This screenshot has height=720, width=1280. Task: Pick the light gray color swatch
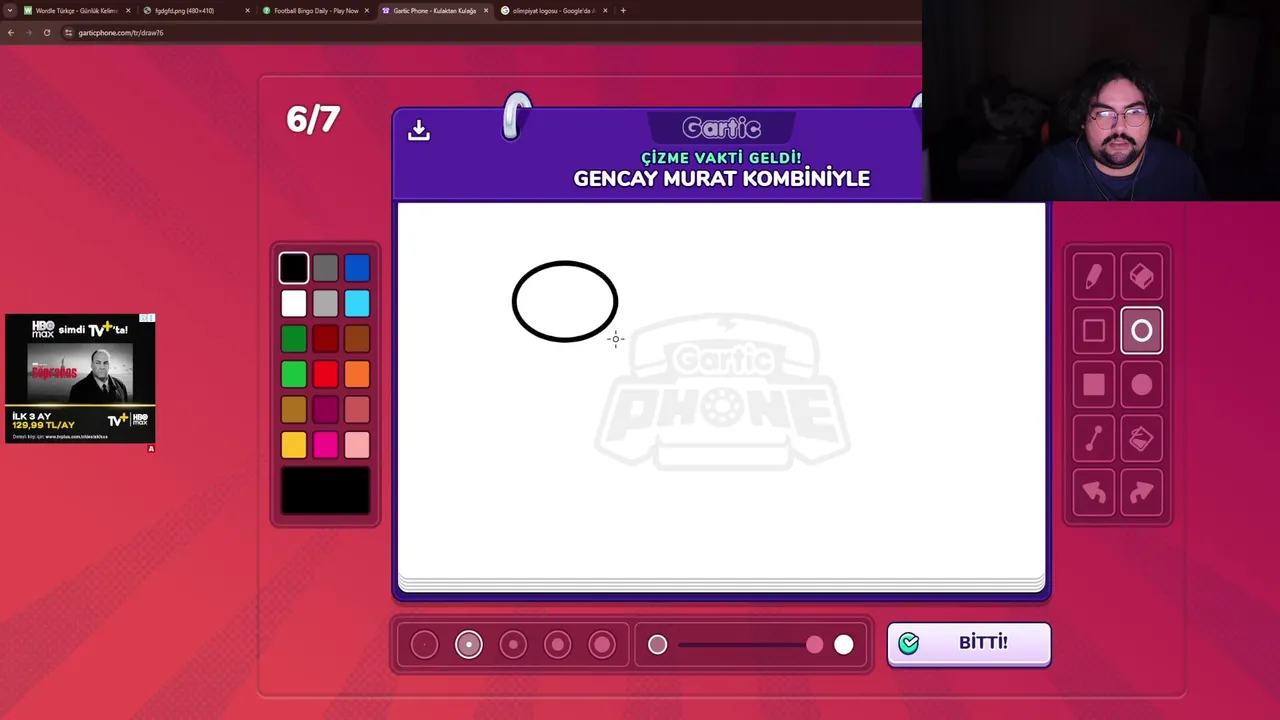point(325,303)
